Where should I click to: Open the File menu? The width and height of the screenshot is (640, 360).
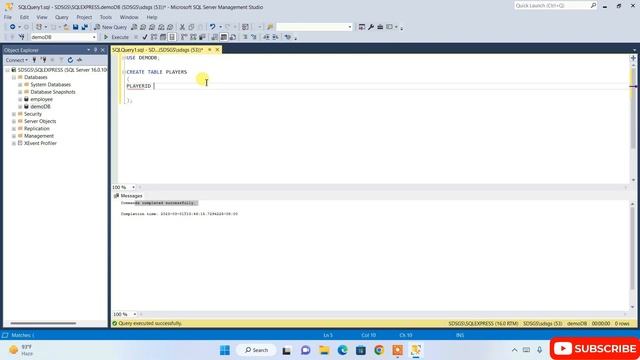tap(8, 17)
